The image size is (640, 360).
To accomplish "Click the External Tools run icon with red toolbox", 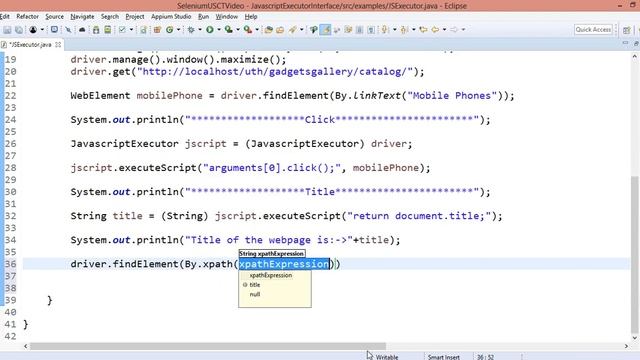I will (248, 30).
